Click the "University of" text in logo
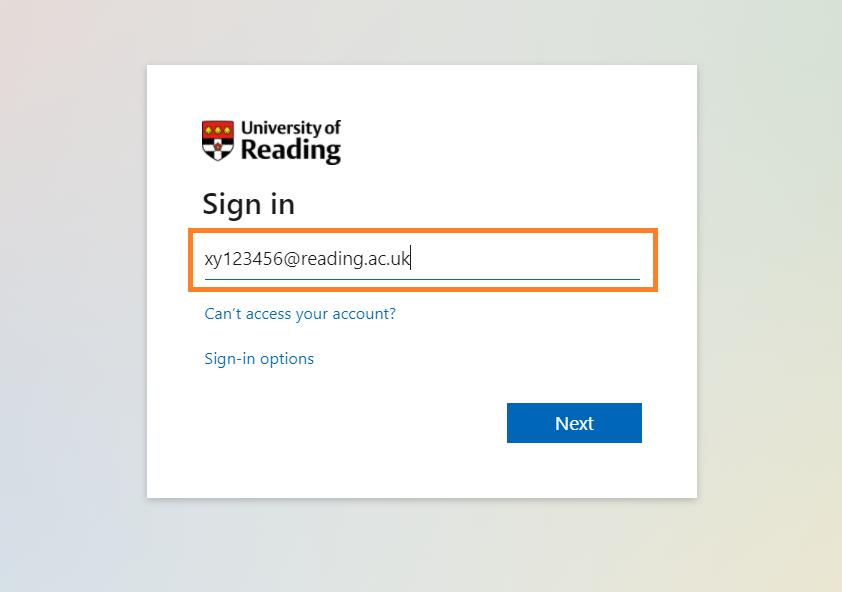The height and width of the screenshot is (592, 842). [291, 128]
